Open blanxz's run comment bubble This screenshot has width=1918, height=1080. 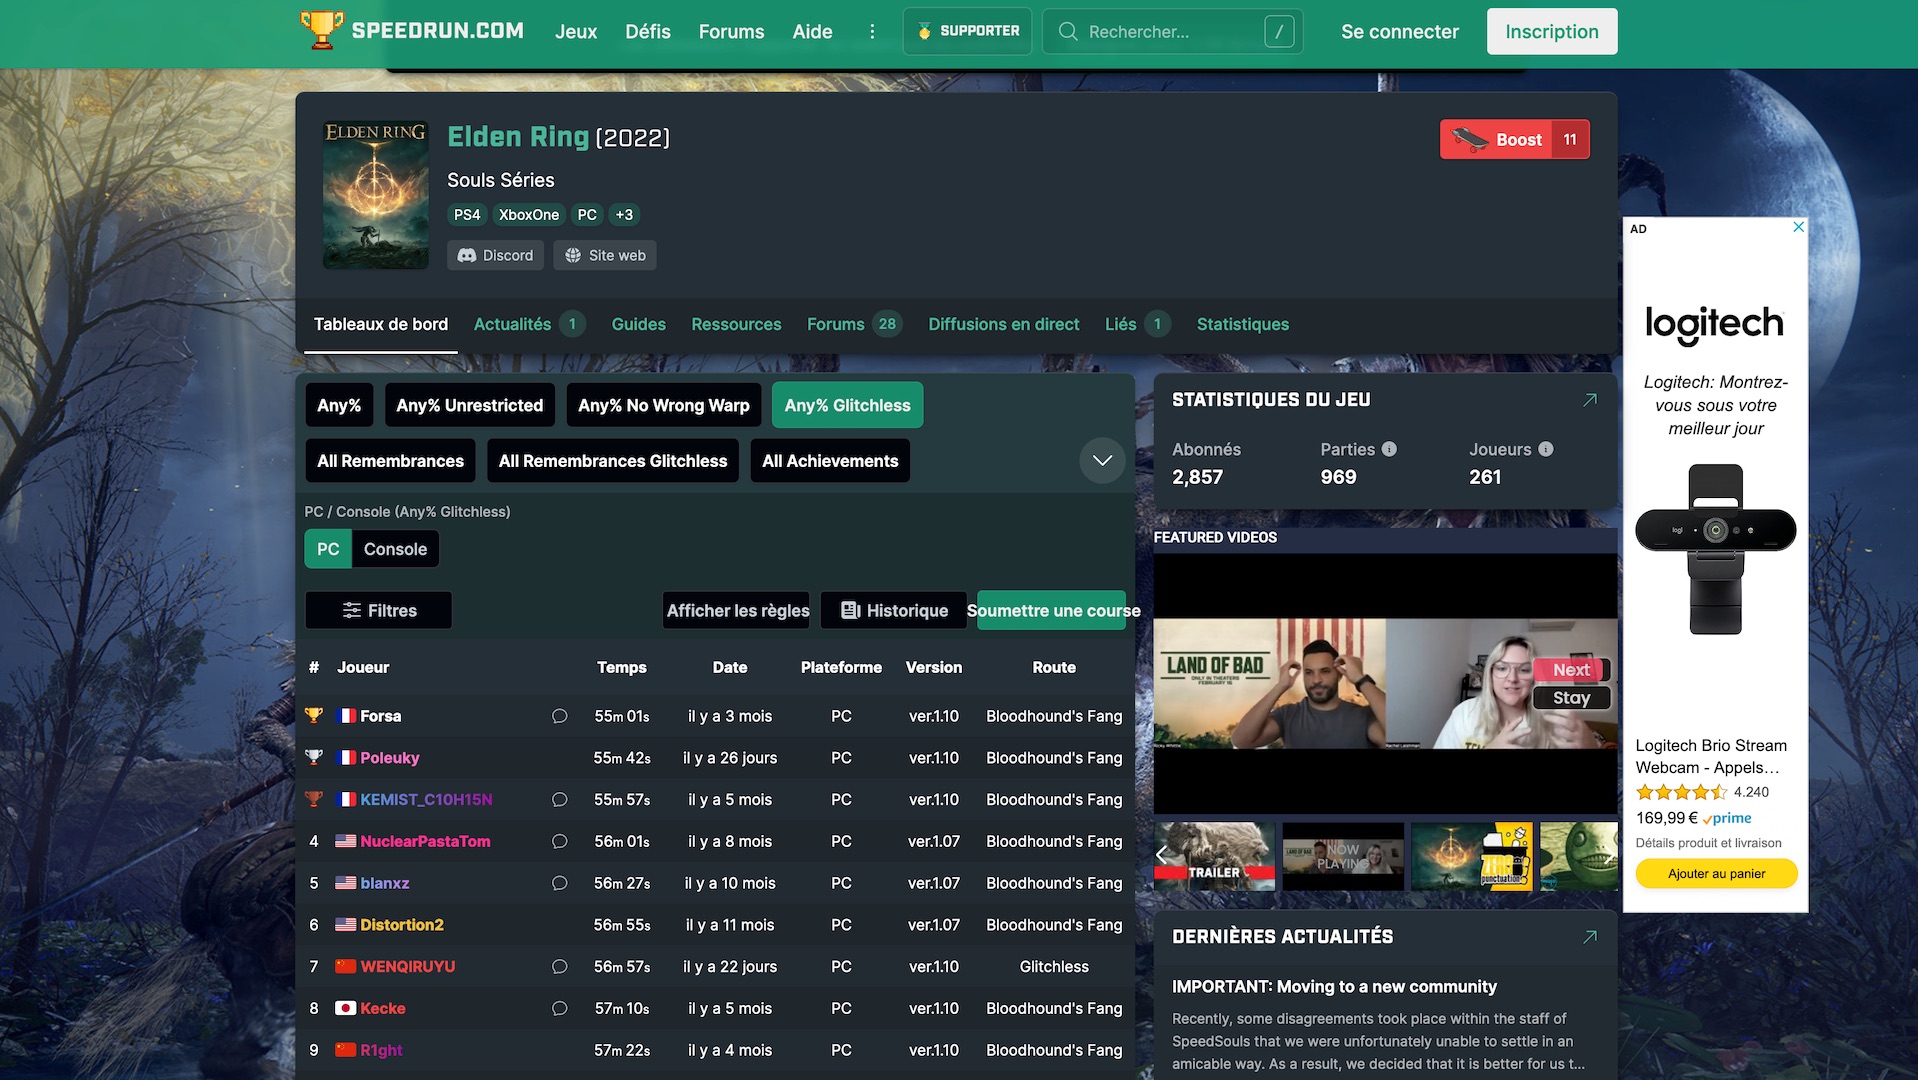[x=559, y=883]
